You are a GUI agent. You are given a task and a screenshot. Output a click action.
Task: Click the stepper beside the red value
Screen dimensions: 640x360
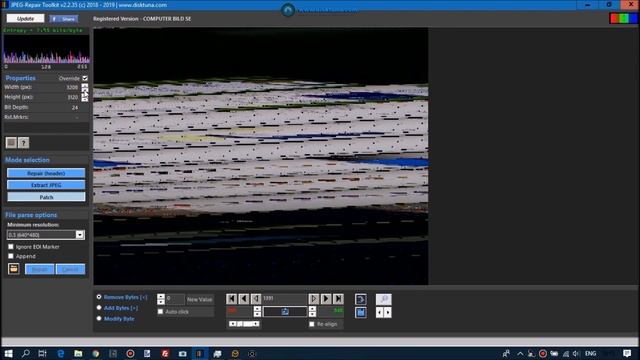[x=257, y=311]
